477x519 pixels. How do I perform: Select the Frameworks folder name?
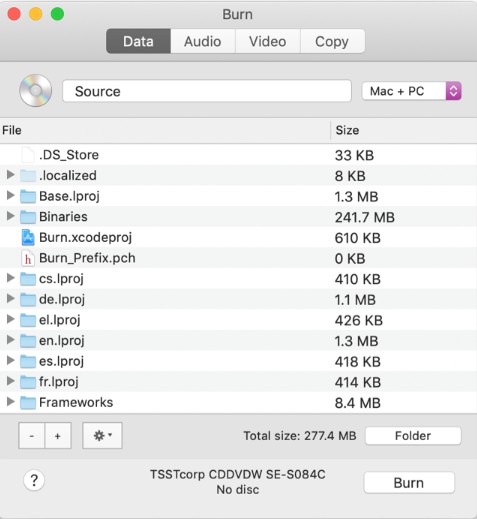point(76,403)
